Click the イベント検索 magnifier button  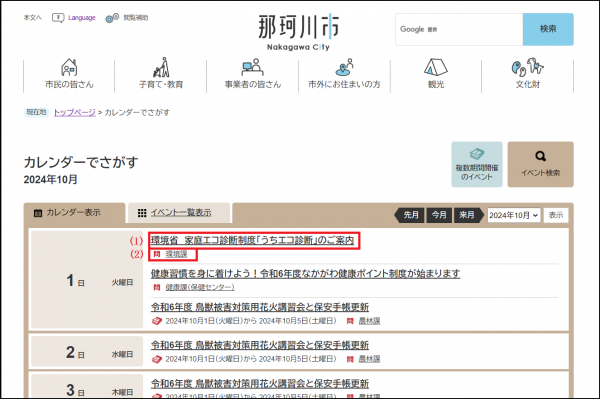tap(540, 164)
